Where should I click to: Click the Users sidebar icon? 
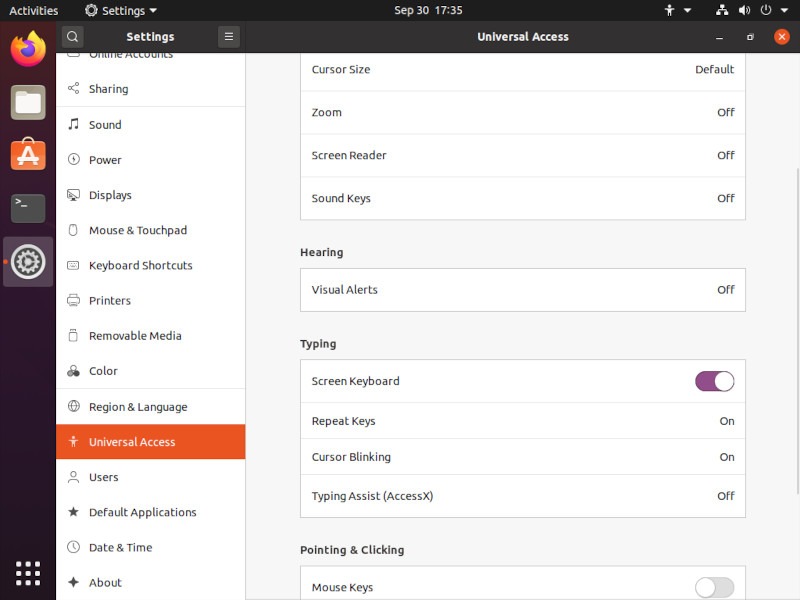71,477
